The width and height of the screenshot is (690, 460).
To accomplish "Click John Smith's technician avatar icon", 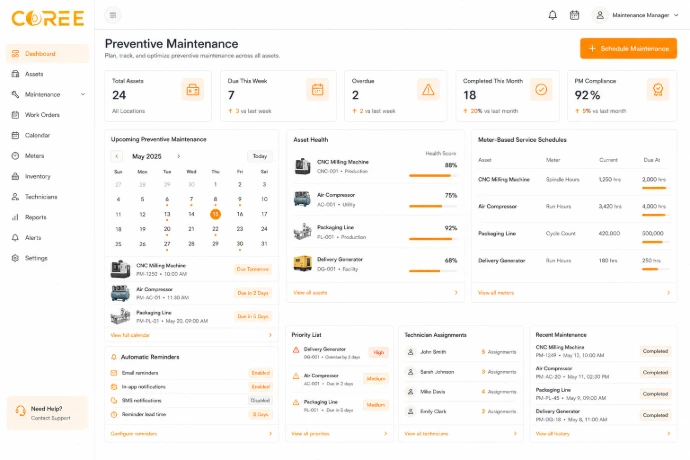I will (410, 352).
